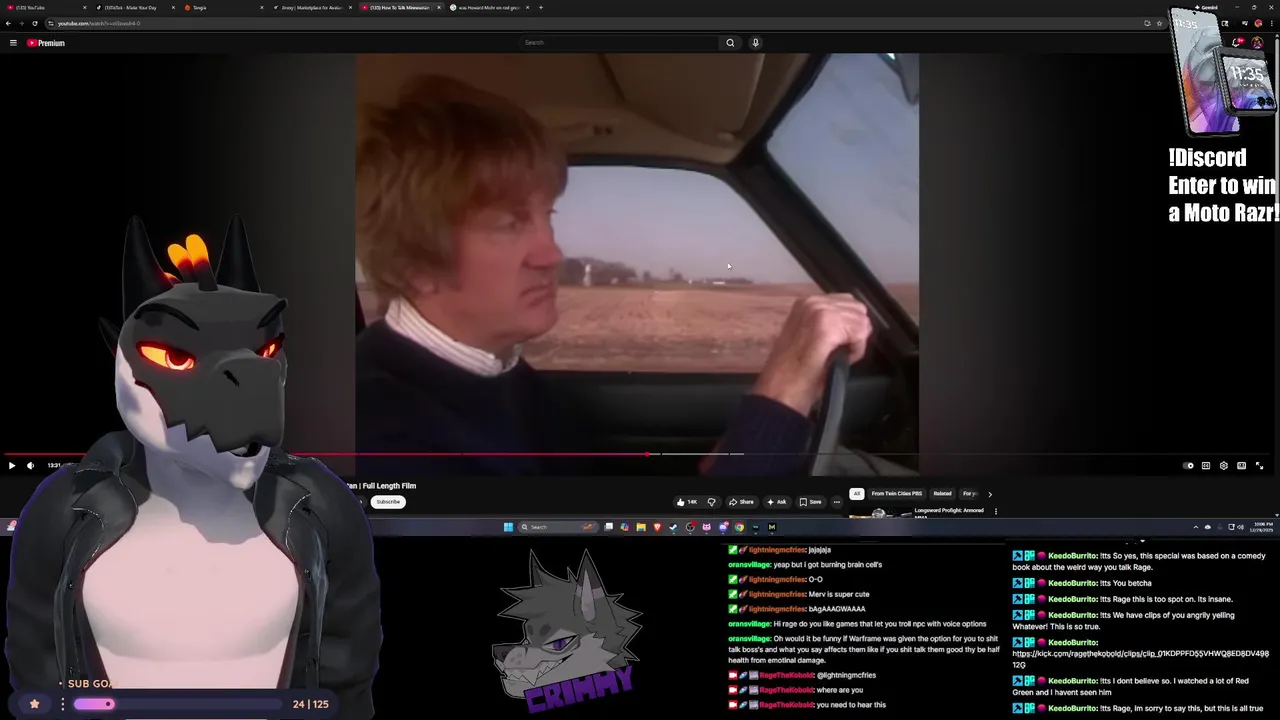This screenshot has width=1280, height=720.
Task: Switch to the TikTok - Make Your Day tab
Action: (133, 7)
